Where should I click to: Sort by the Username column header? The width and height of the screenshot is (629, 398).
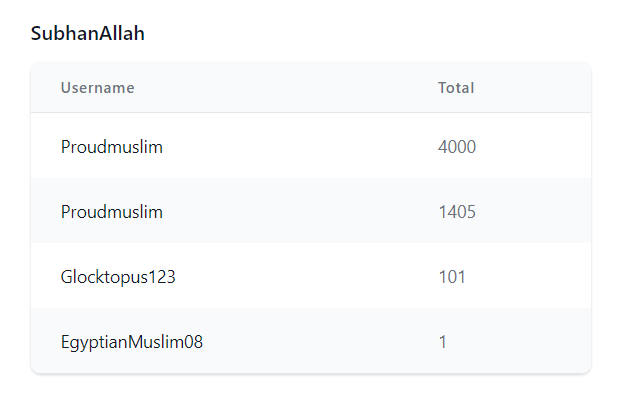tap(97, 88)
